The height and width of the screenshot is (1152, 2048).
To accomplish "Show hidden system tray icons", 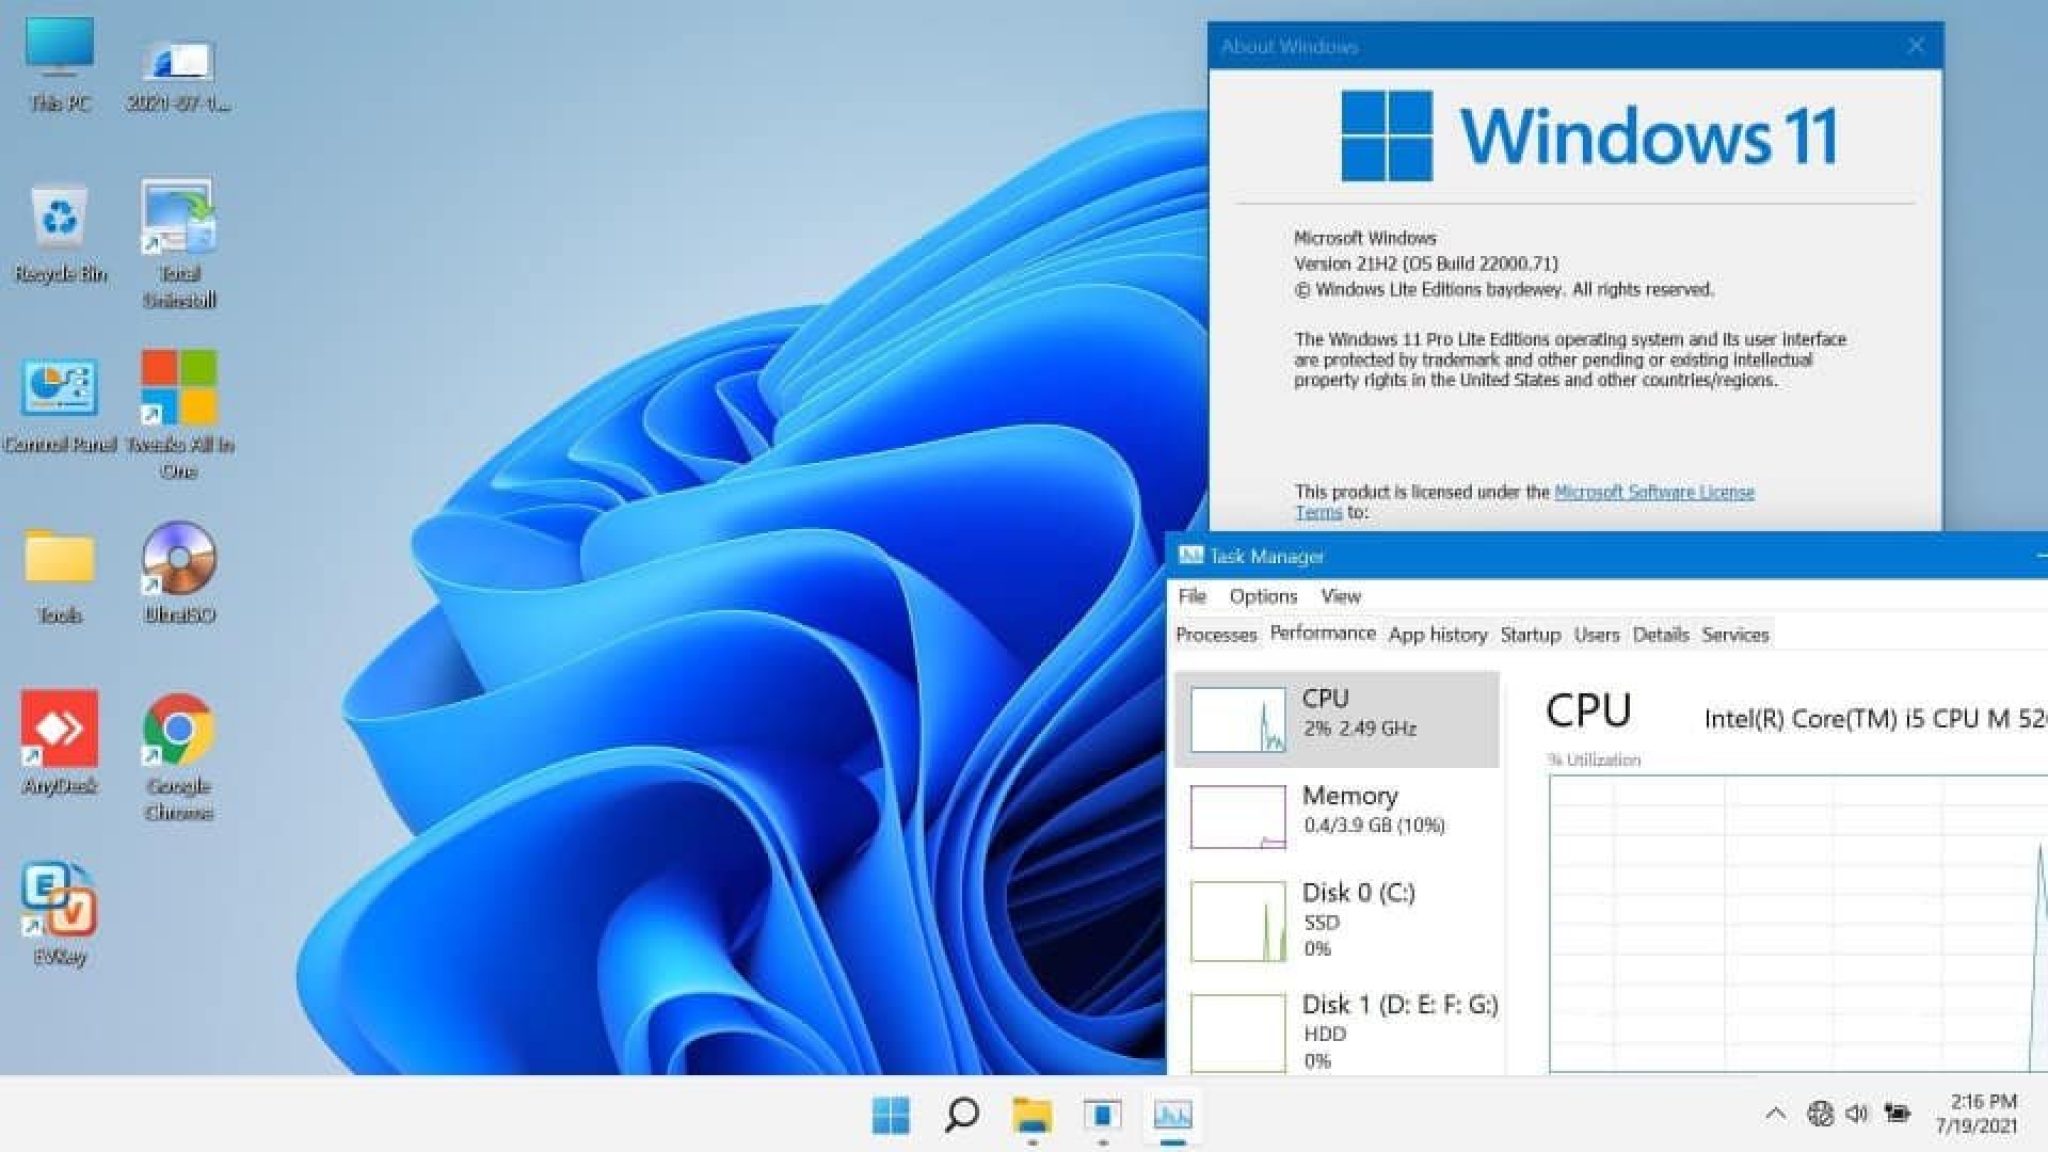I will click(x=1775, y=1113).
